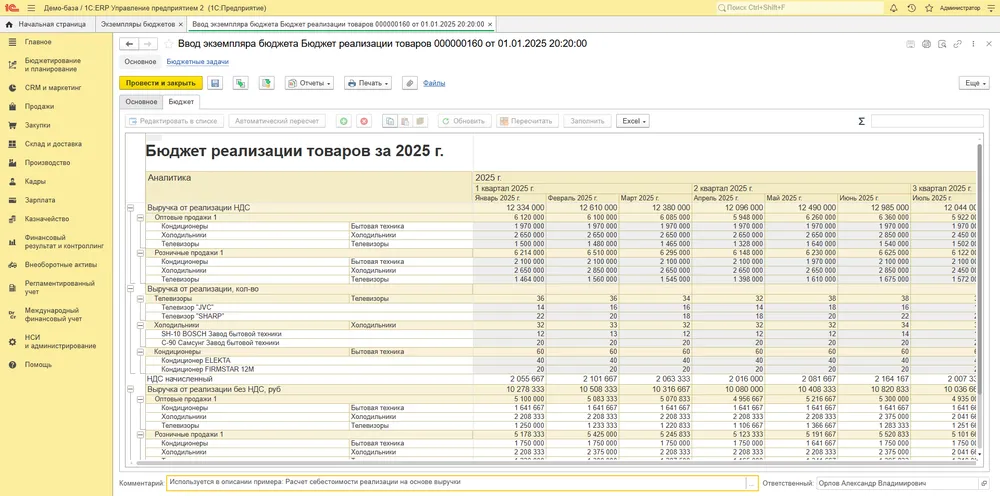Collapse Розничные продажи 1 row with 6 214 000
Screen dimensions: 1000x496
(x=140, y=253)
